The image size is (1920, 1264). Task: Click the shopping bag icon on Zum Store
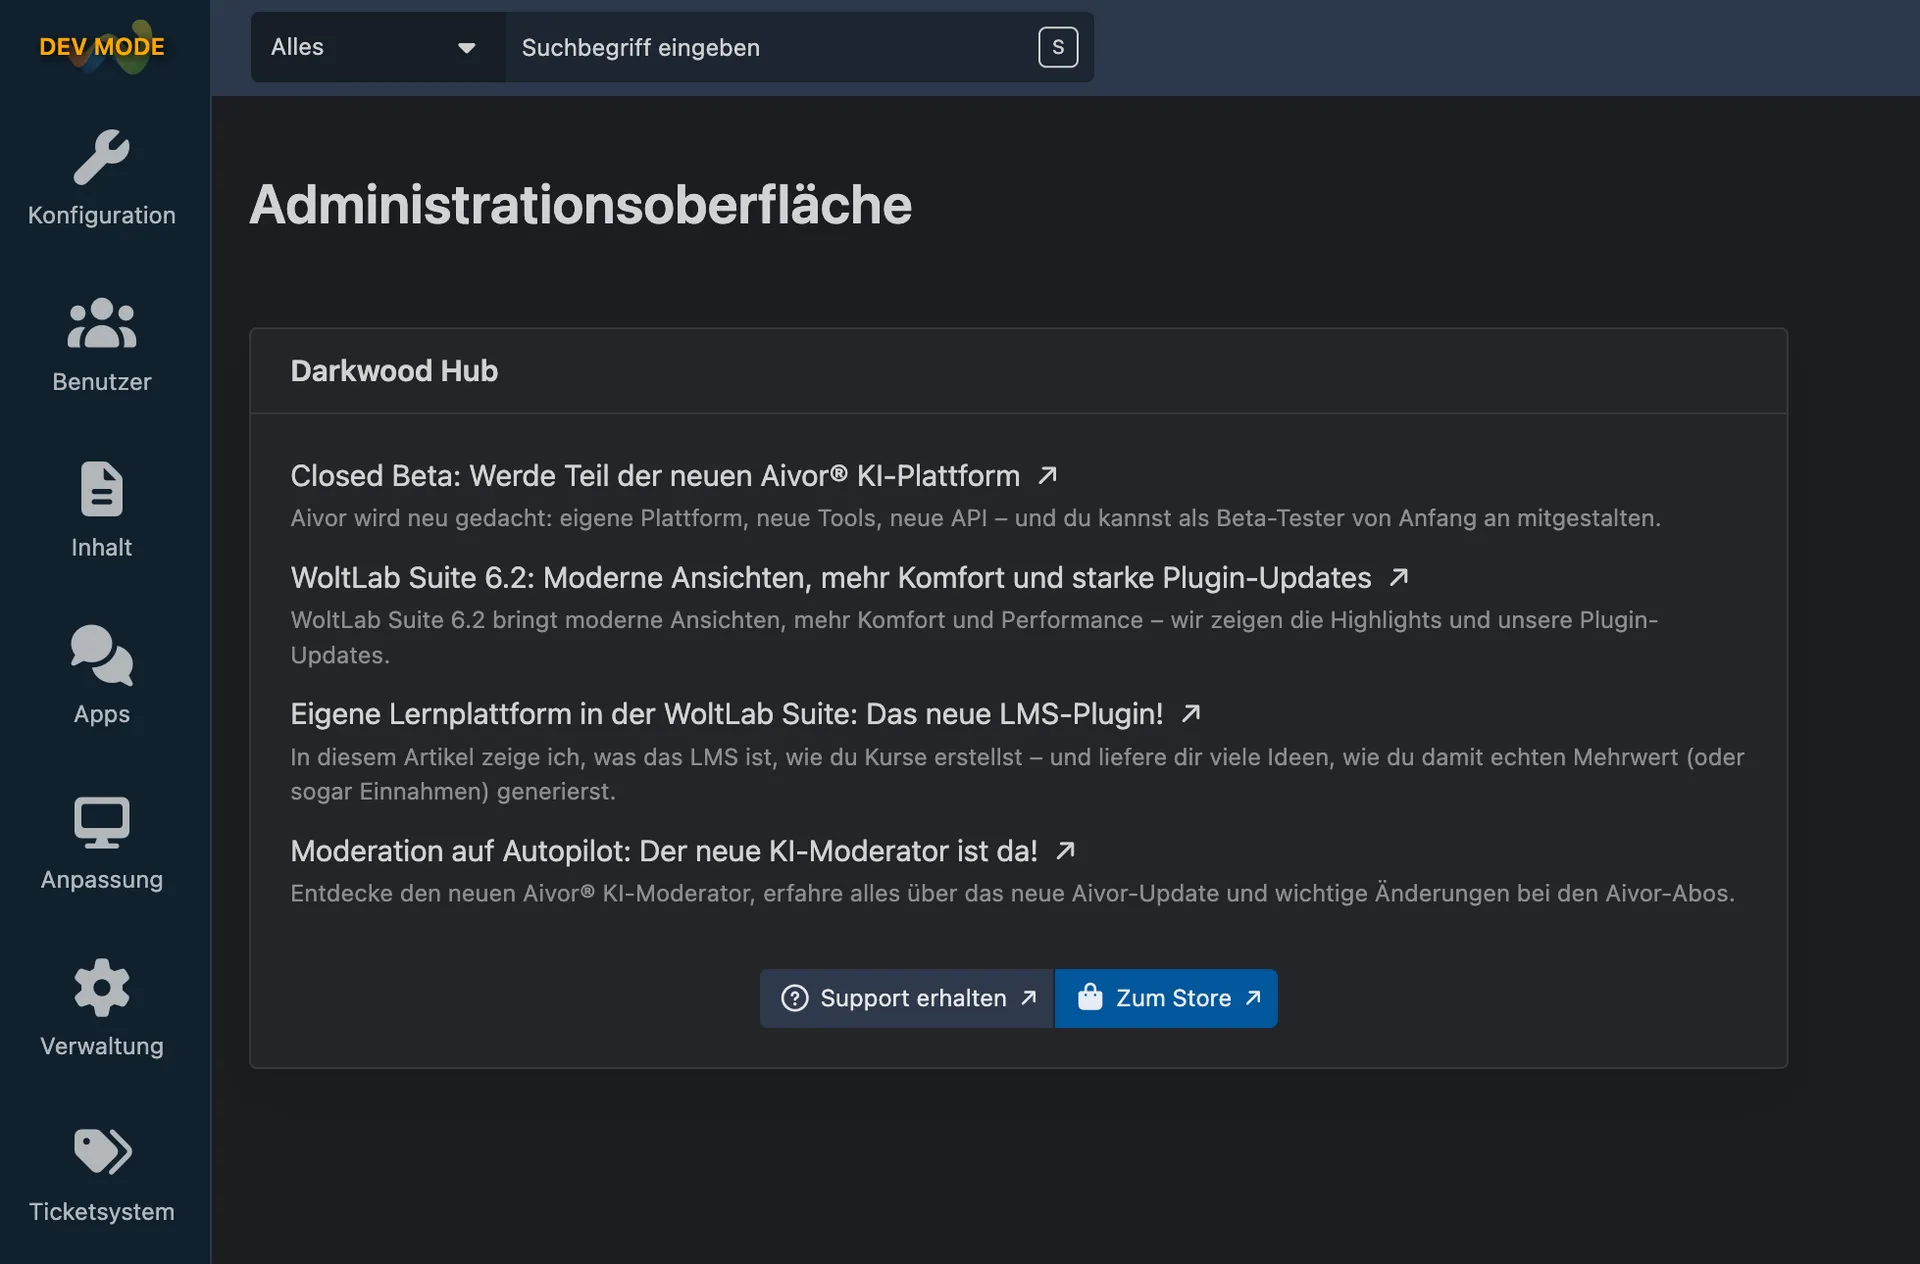click(x=1089, y=998)
